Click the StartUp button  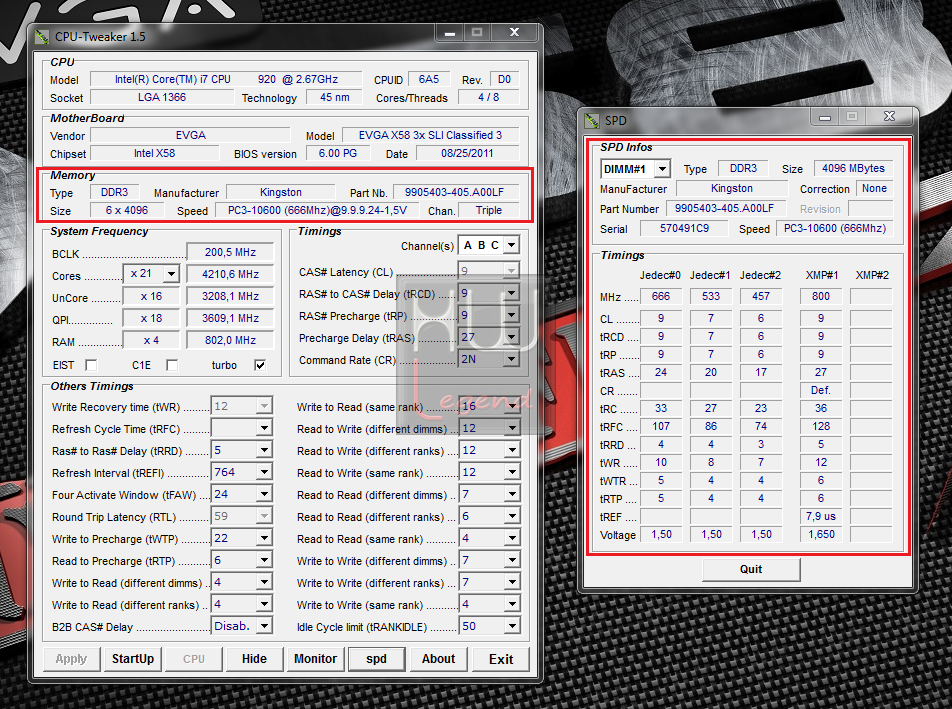(133, 659)
